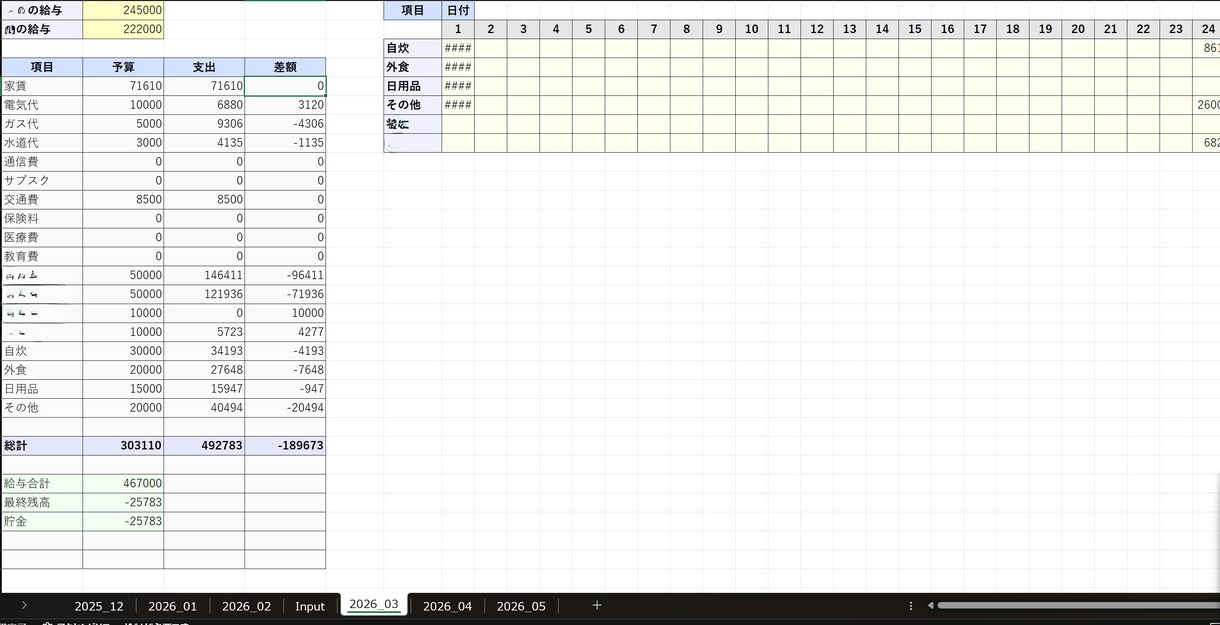Open the 2026_05 sheet tab
This screenshot has width=1220, height=625.
(x=521, y=606)
